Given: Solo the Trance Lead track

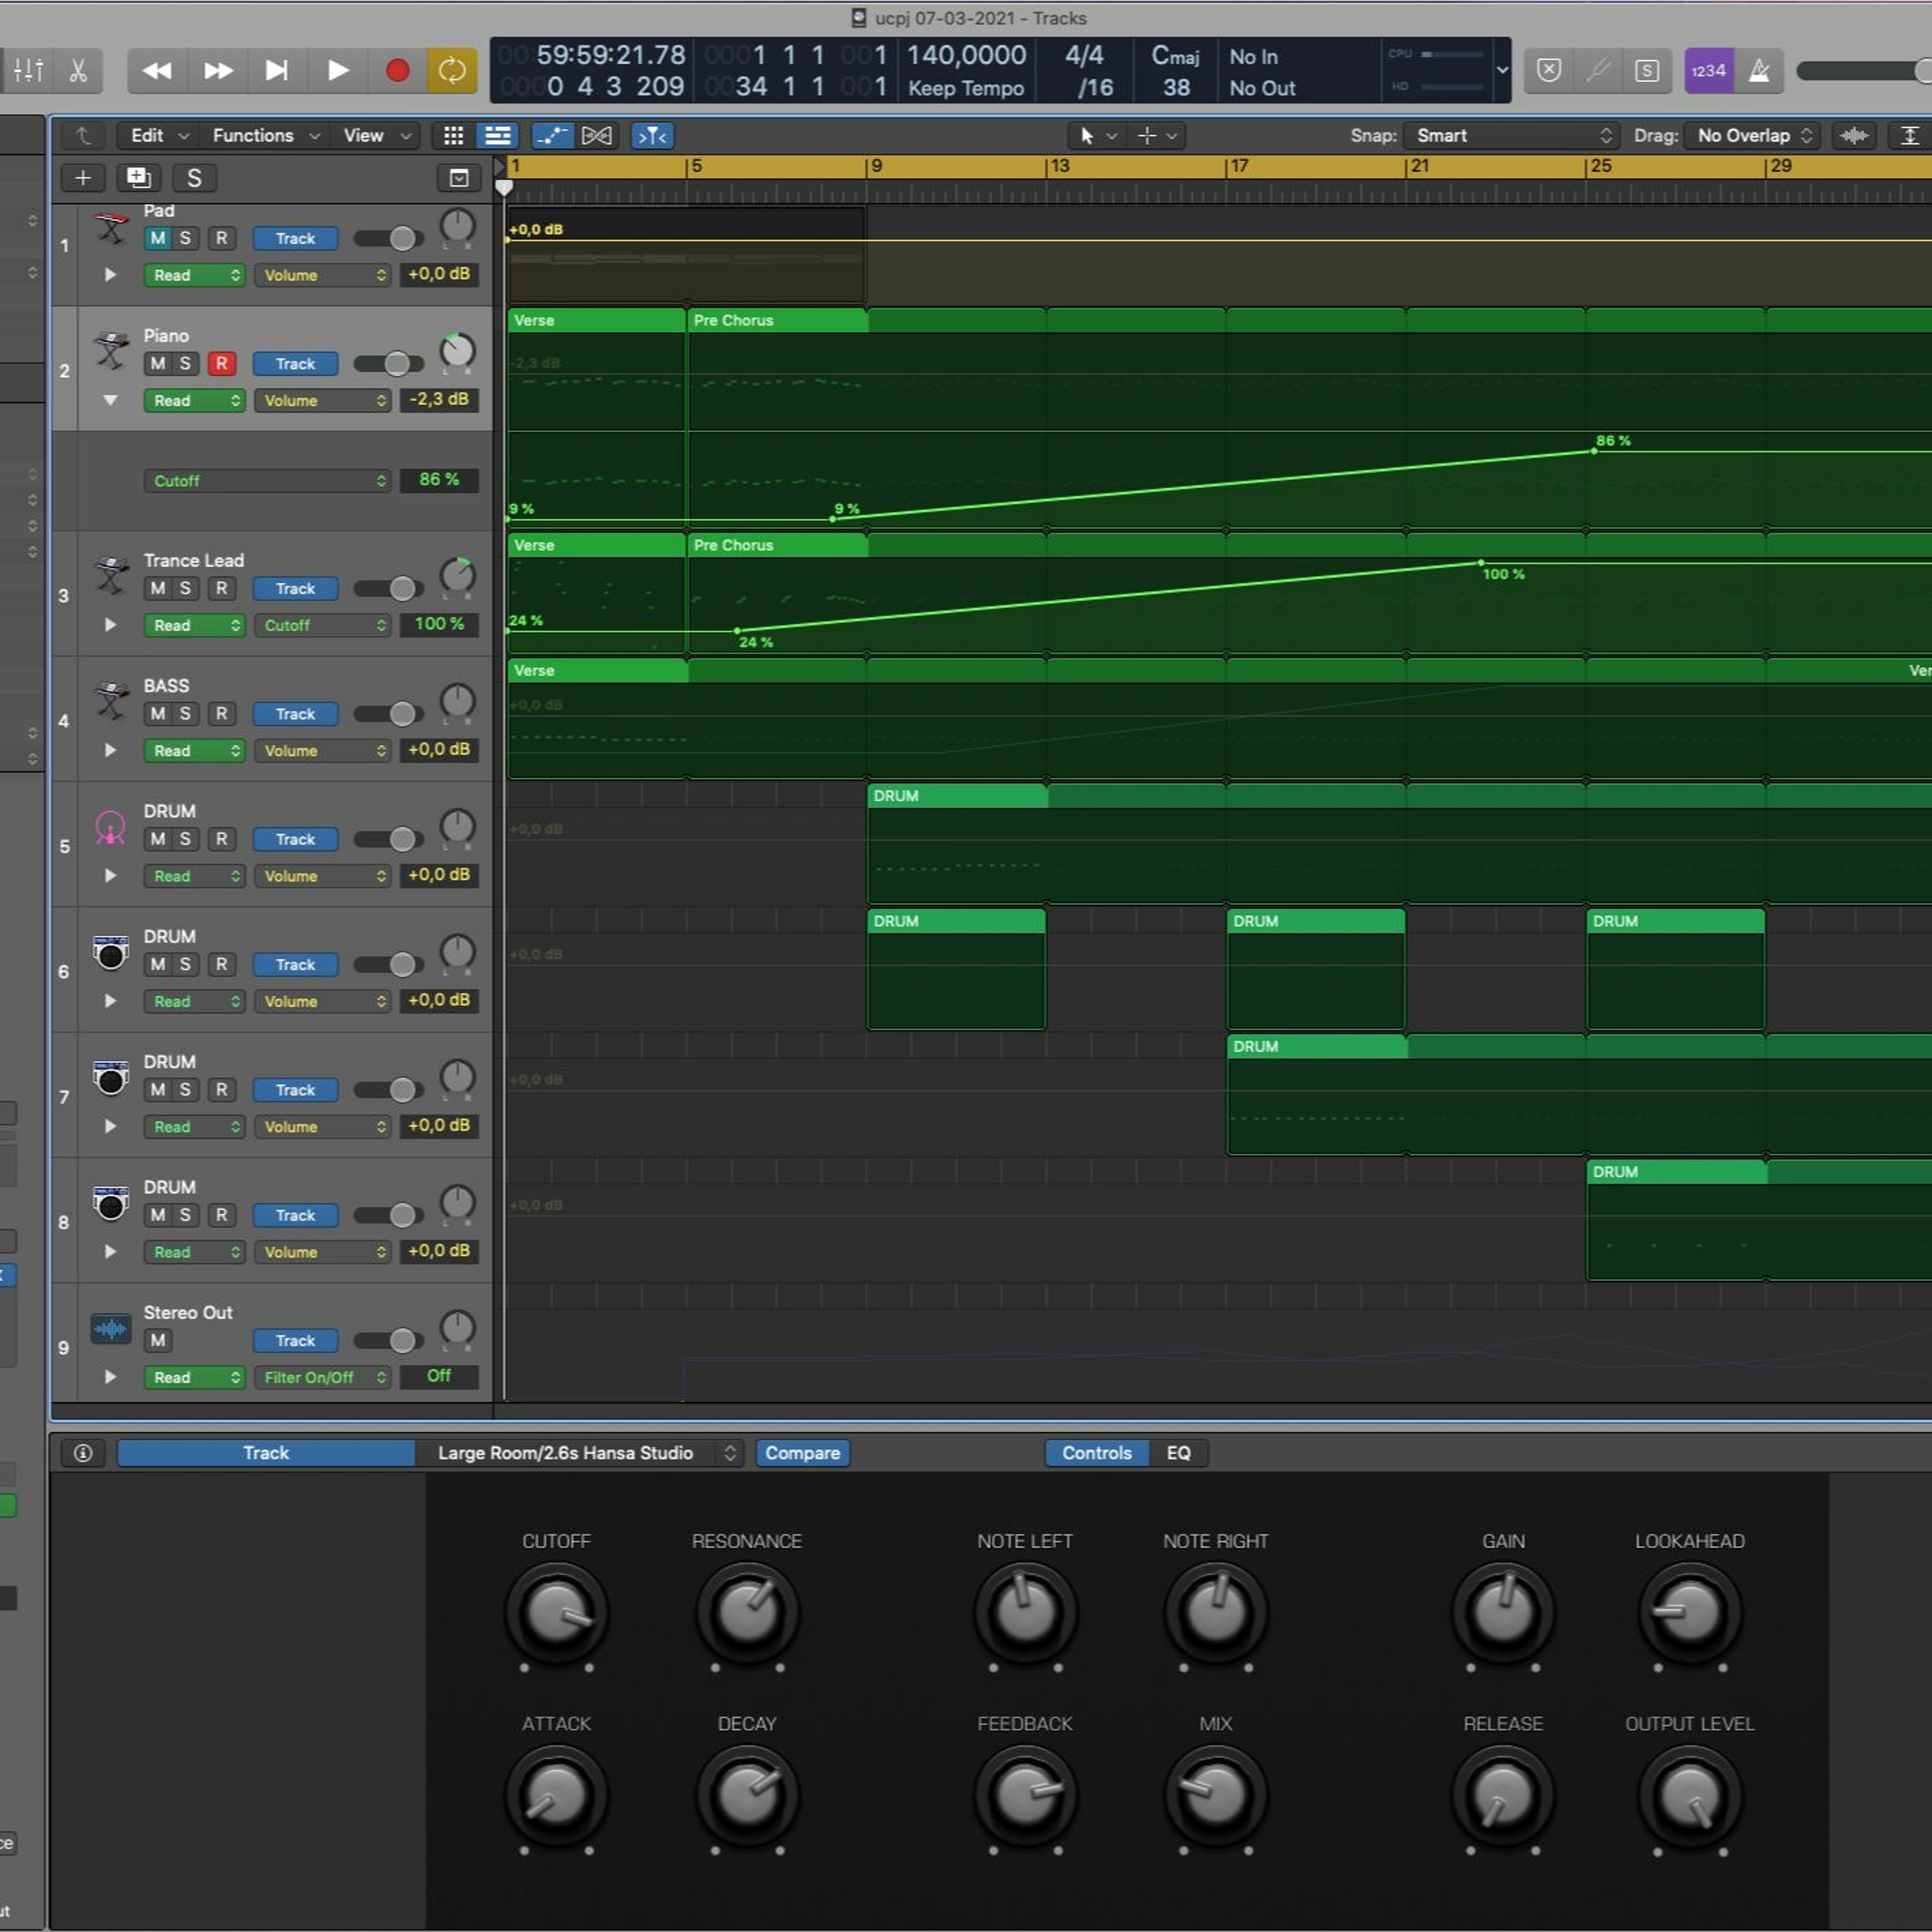Looking at the screenshot, I should tap(185, 589).
